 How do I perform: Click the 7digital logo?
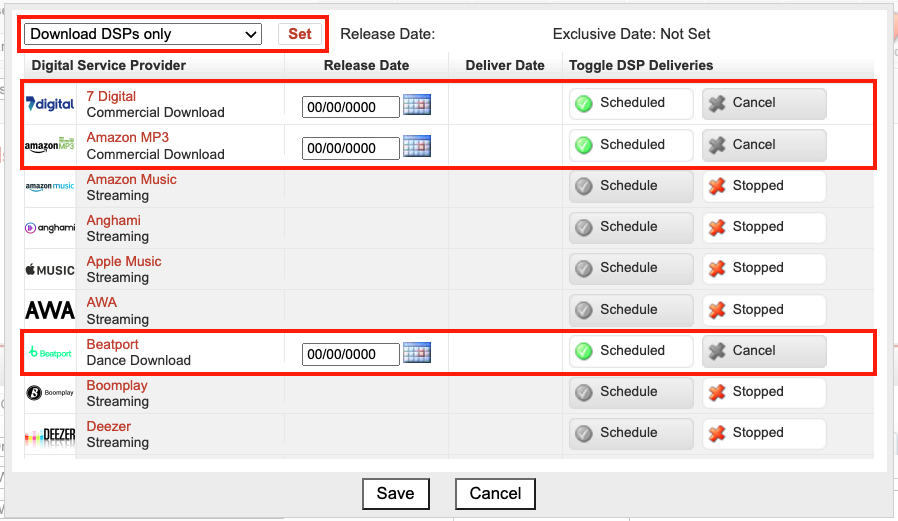pos(50,104)
